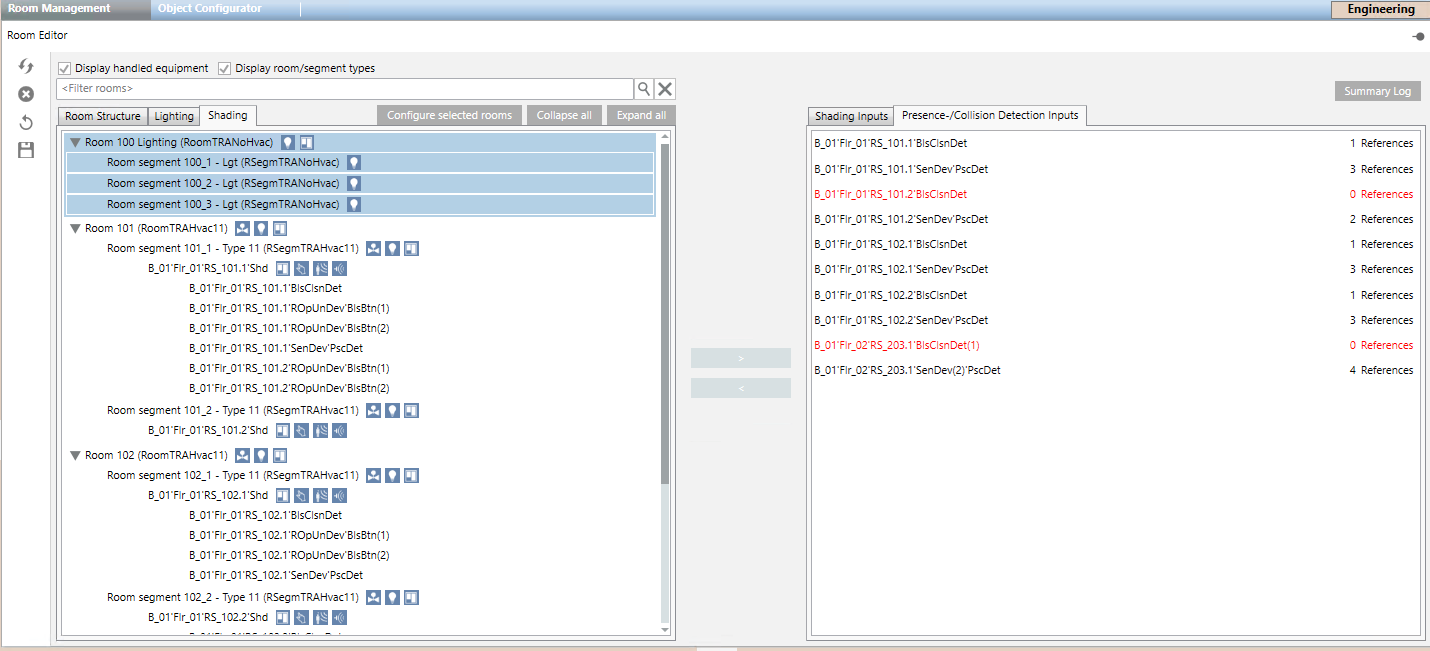Toggle the Display handled equipment checkbox
Image resolution: width=1430 pixels, height=651 pixels.
[x=65, y=69]
